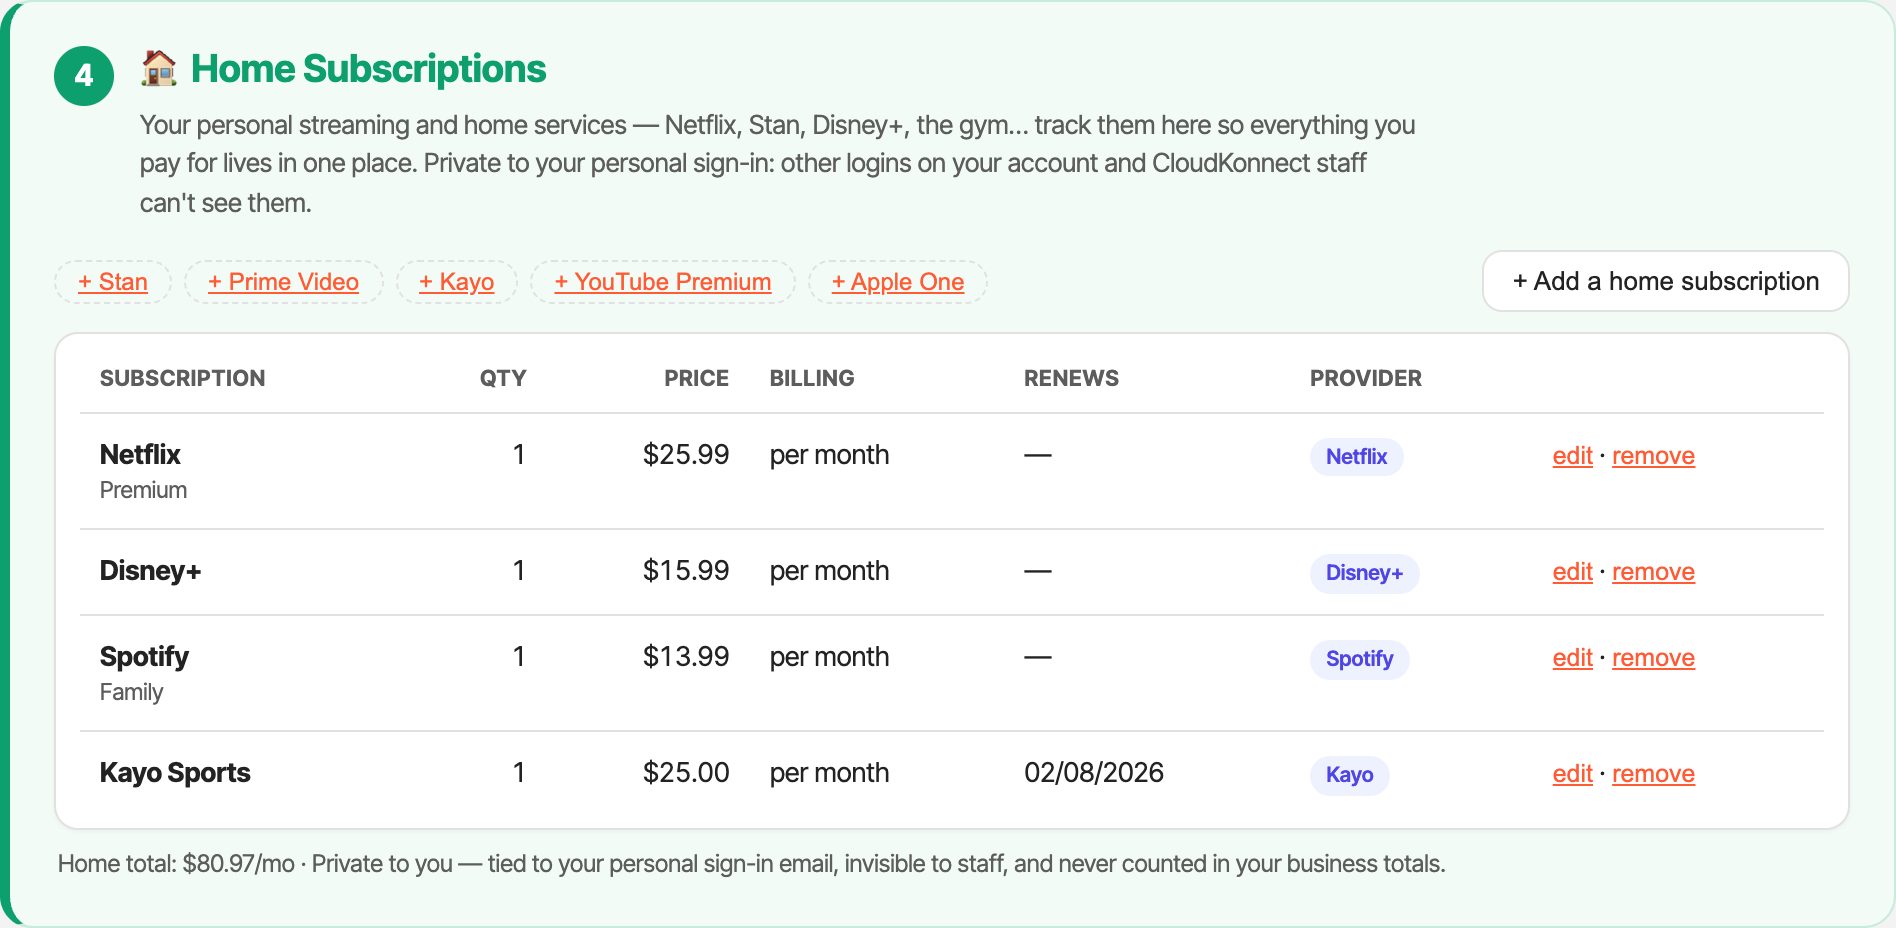This screenshot has width=1896, height=928.
Task: Edit the Netflix subscription
Action: [x=1572, y=456]
